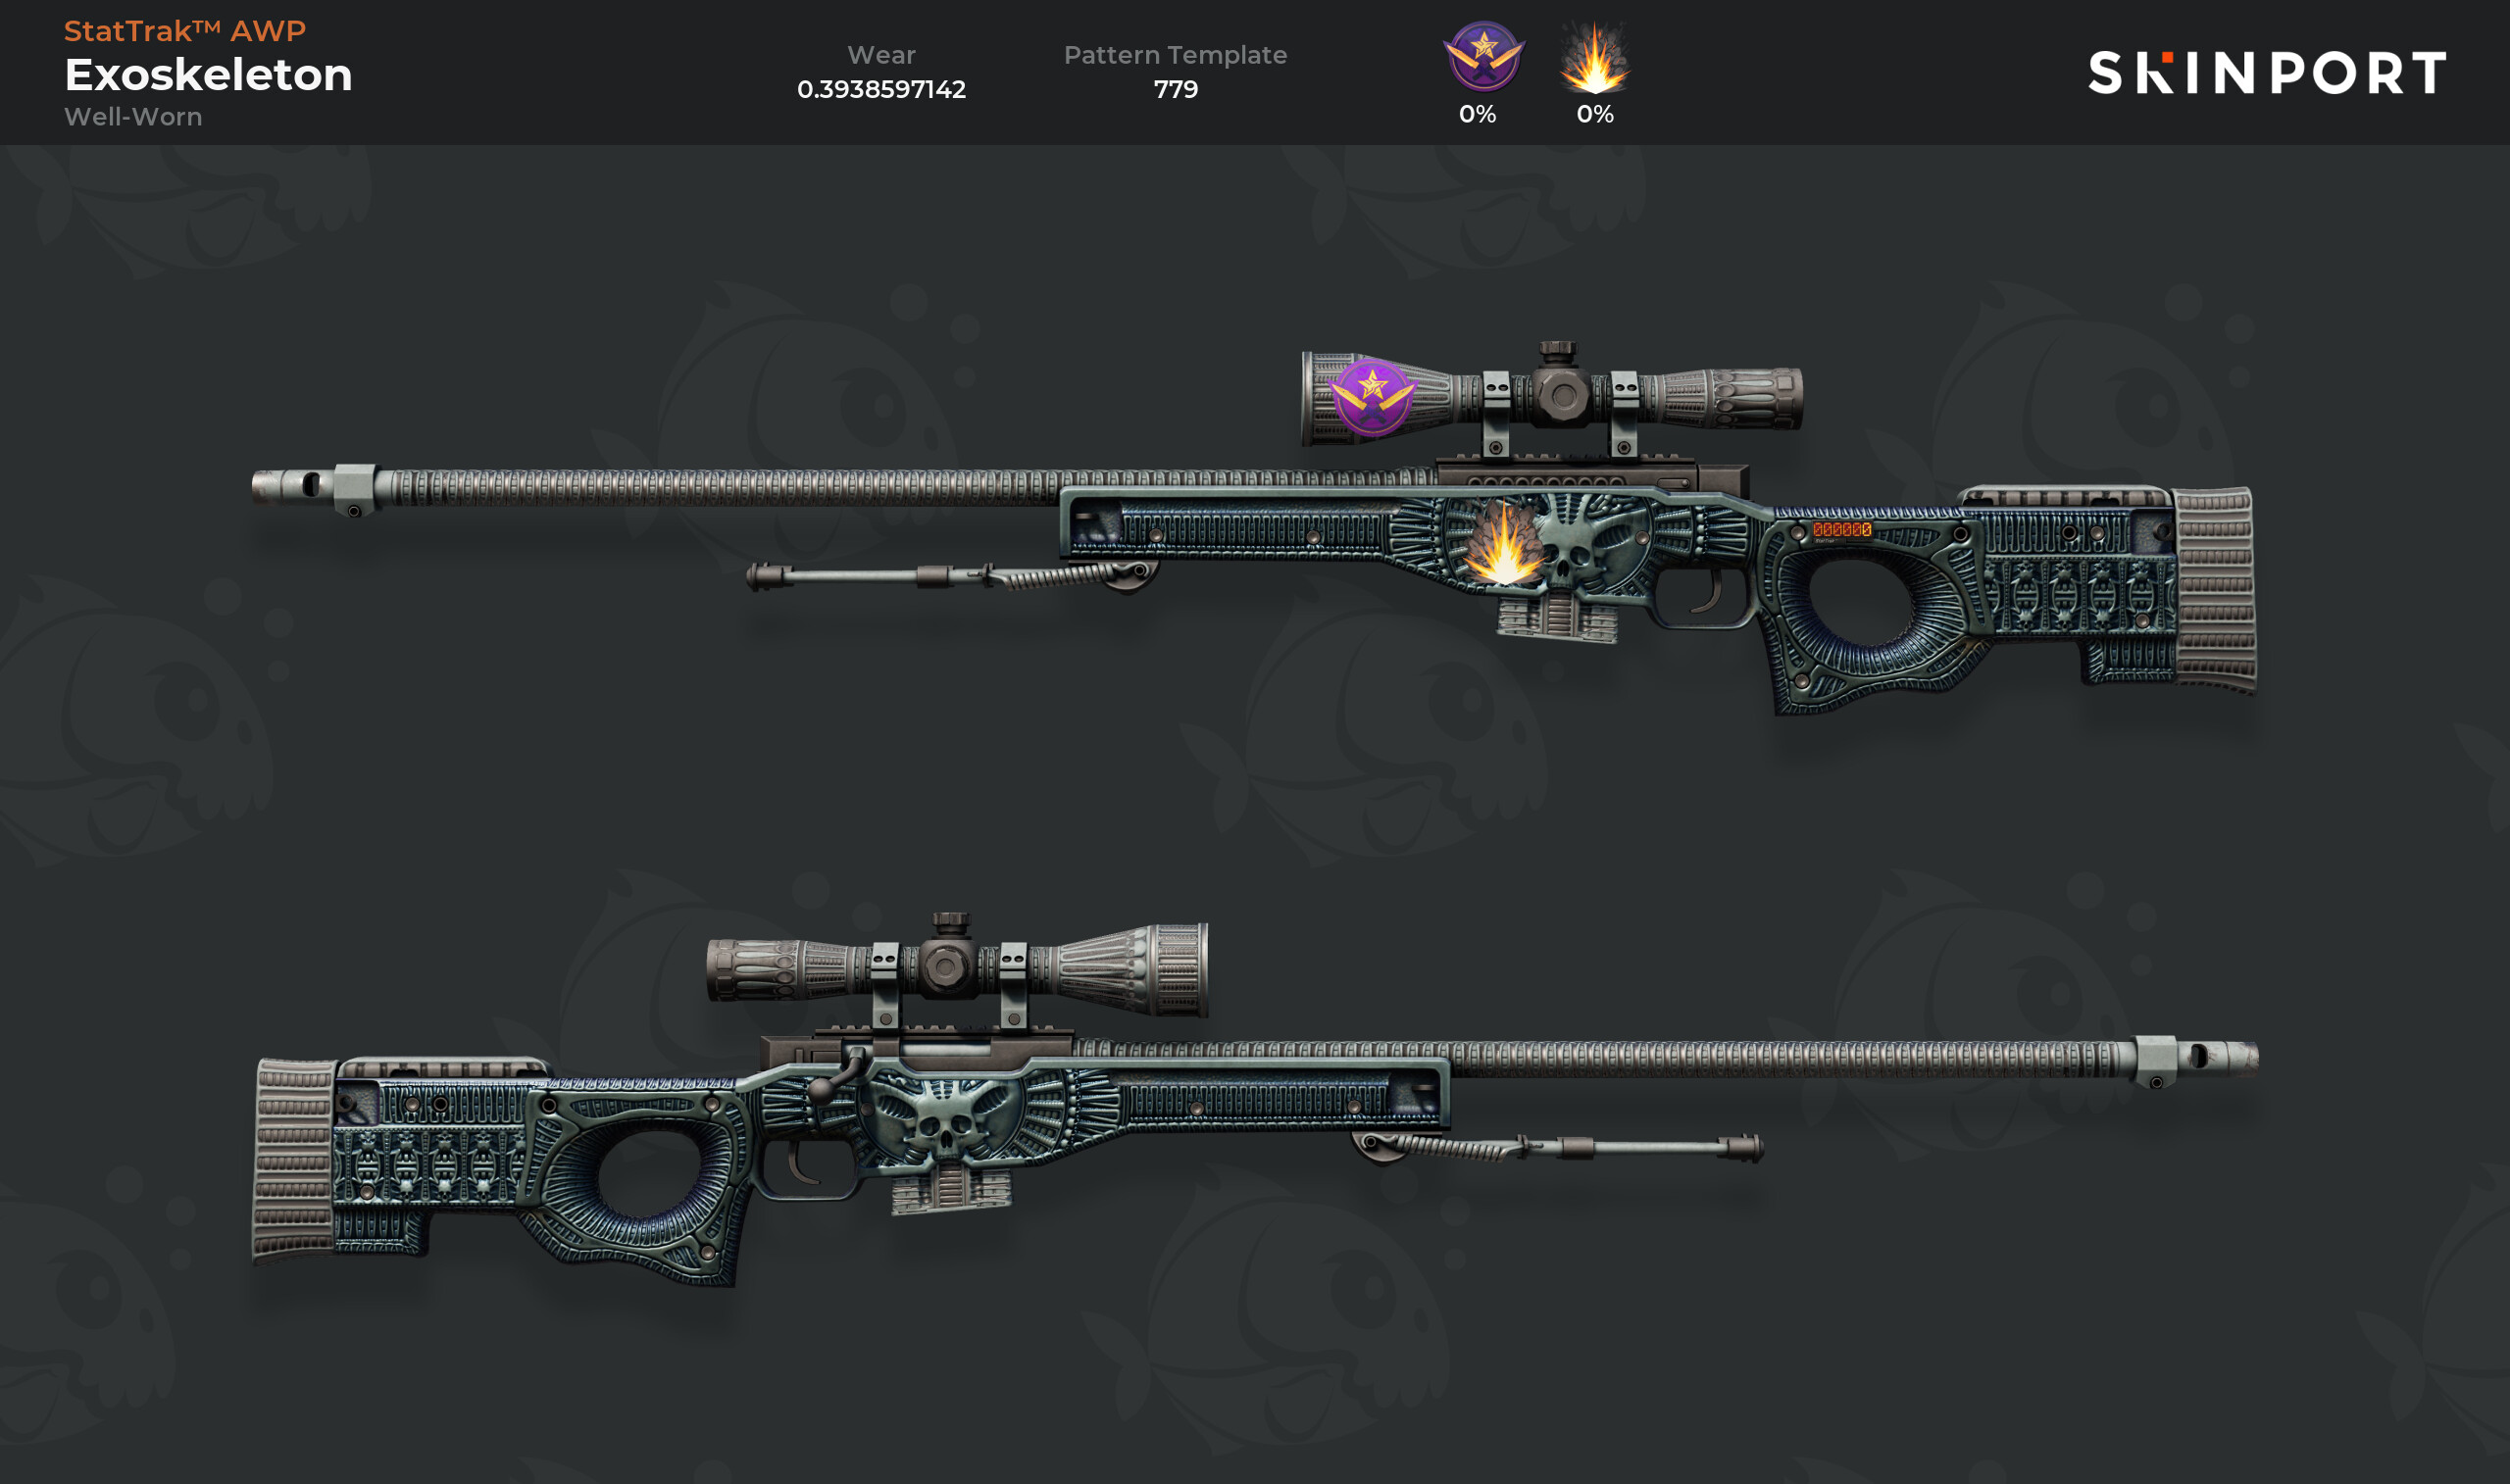Click the Pattern Template number 779
The image size is (2510, 1484).
pos(1175,89)
